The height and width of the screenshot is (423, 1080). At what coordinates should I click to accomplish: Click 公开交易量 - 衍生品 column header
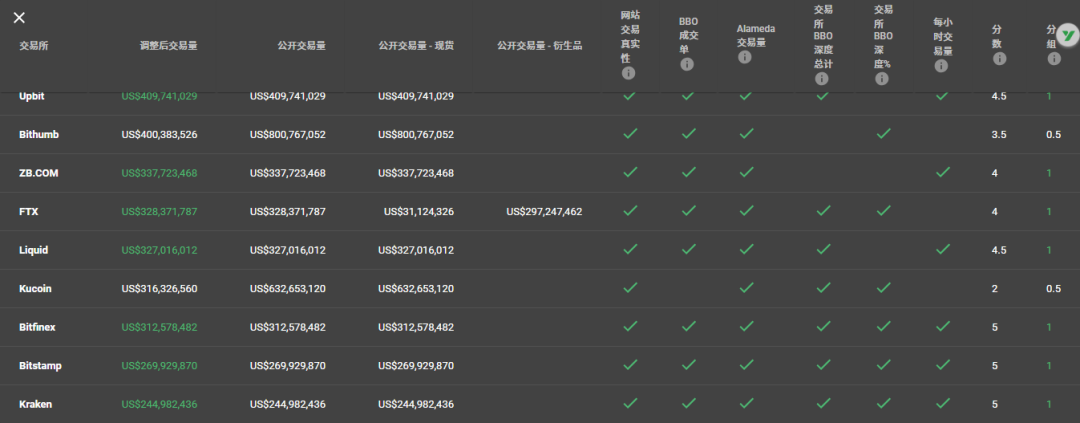point(539,46)
